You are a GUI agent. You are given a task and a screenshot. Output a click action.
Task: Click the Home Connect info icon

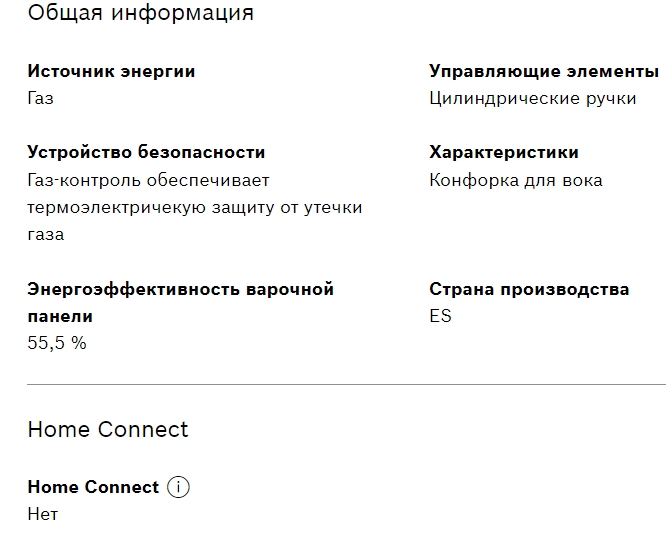[179, 487]
